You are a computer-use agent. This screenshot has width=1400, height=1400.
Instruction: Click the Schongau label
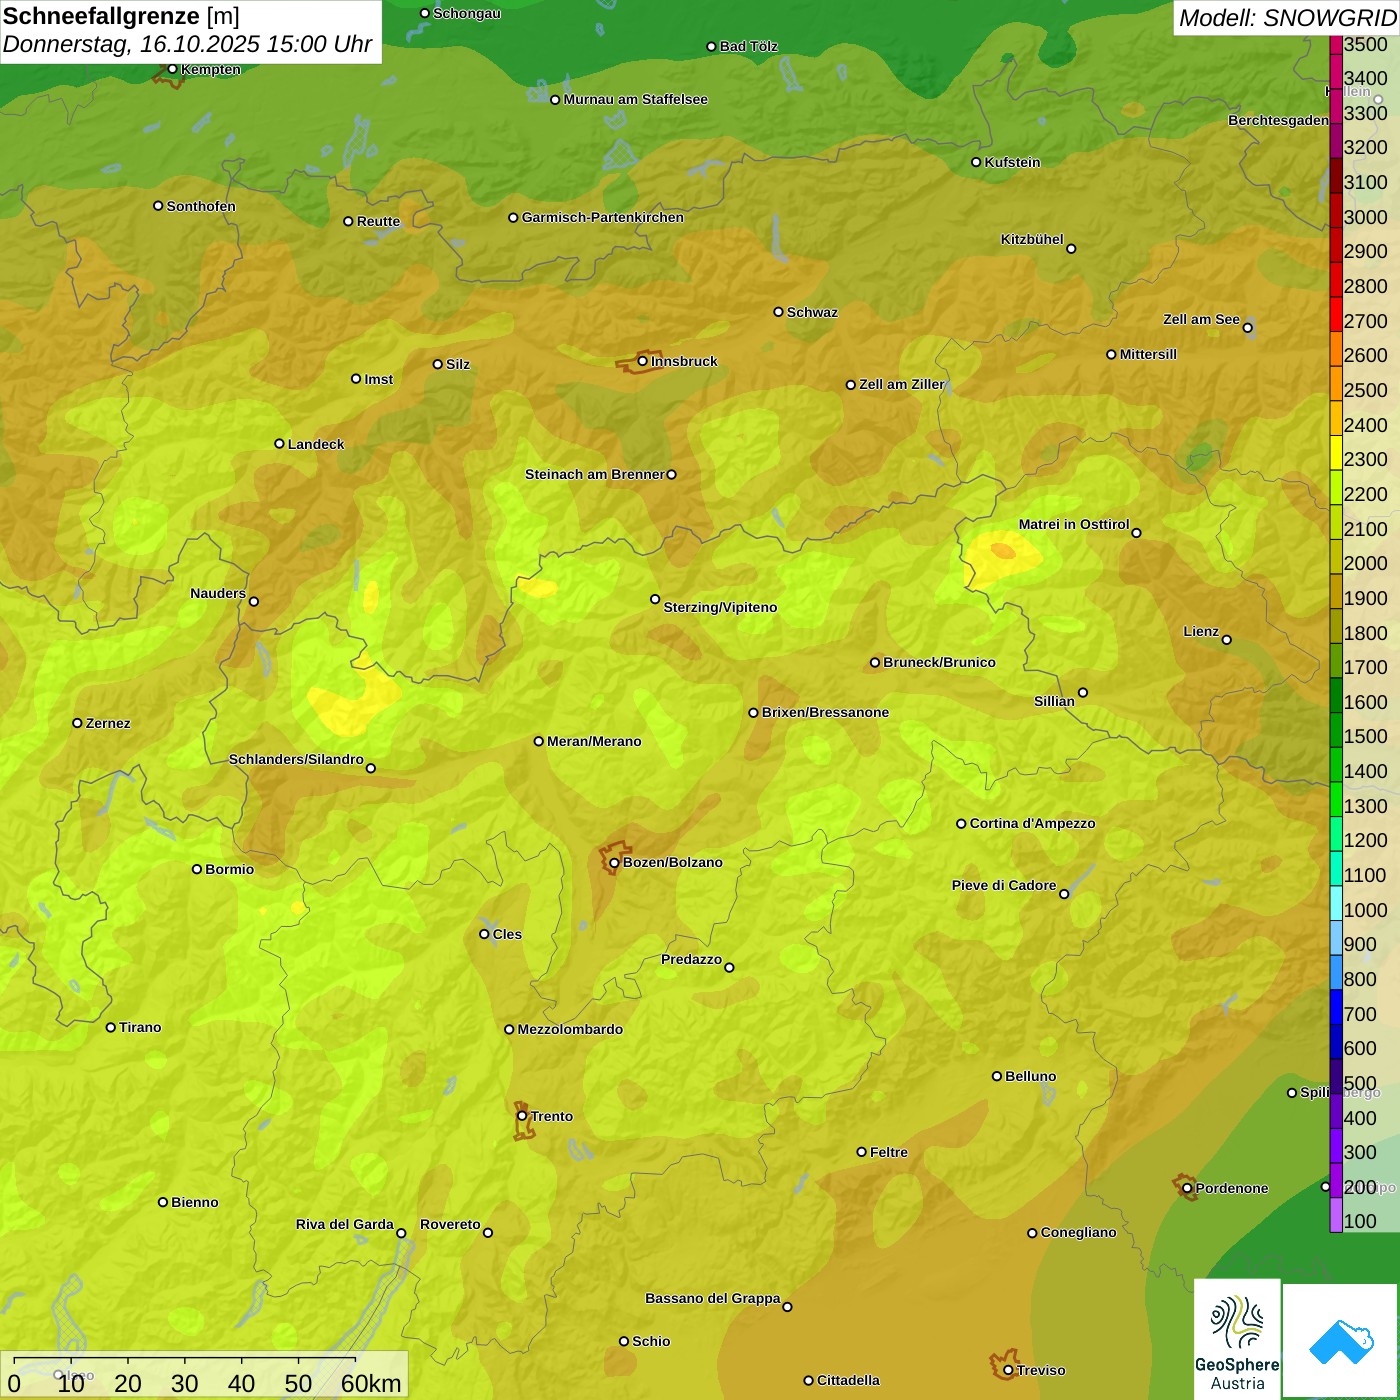(x=467, y=13)
